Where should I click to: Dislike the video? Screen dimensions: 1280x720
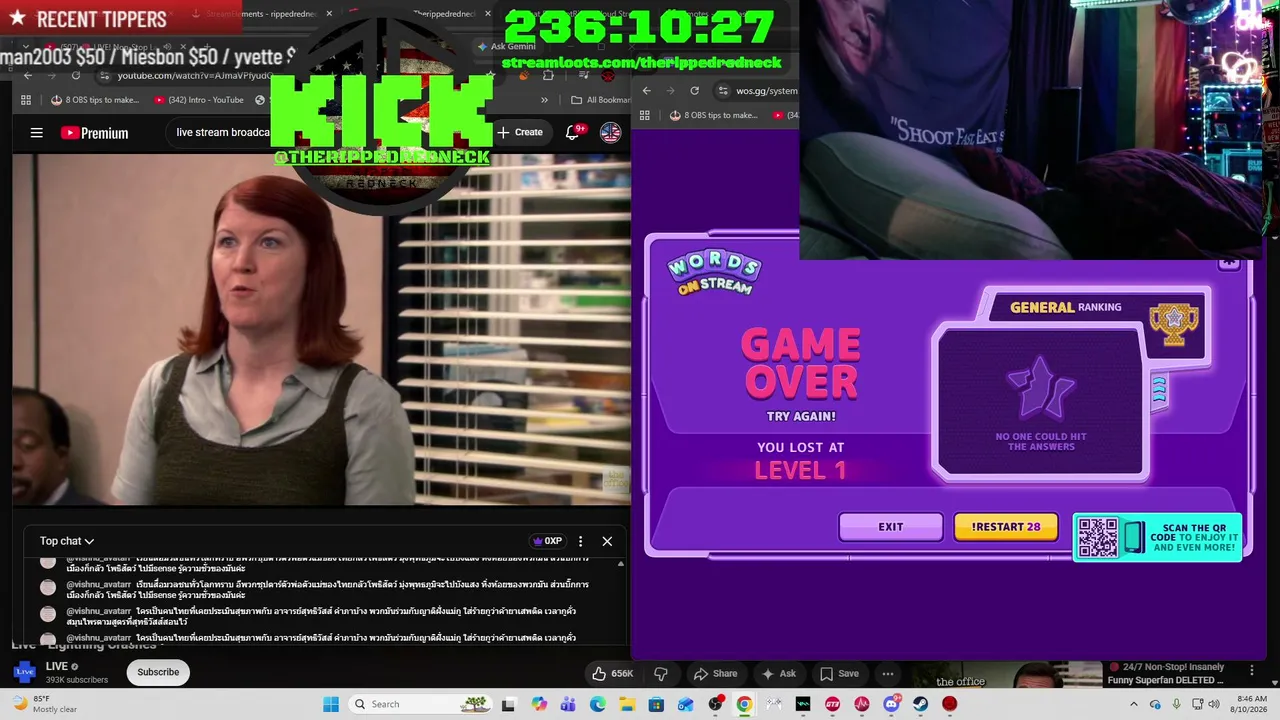660,674
